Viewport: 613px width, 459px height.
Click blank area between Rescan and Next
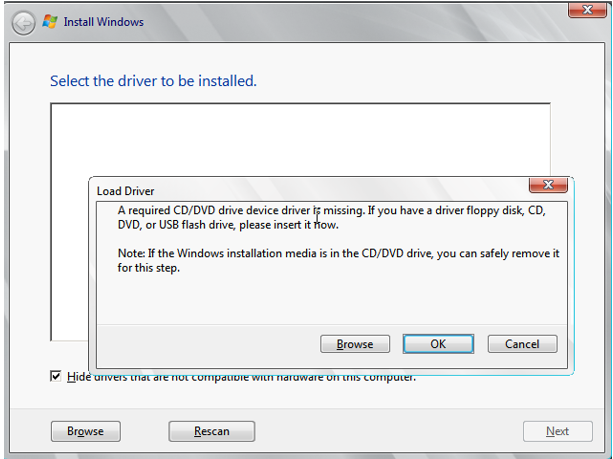click(x=390, y=431)
